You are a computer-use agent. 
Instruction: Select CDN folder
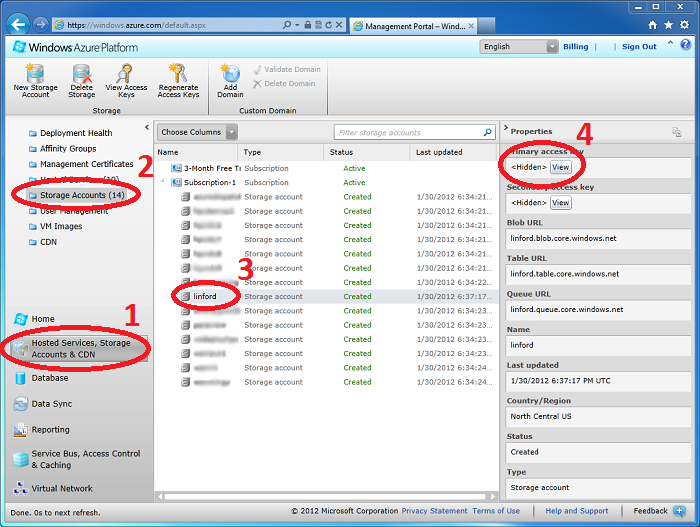[43, 242]
